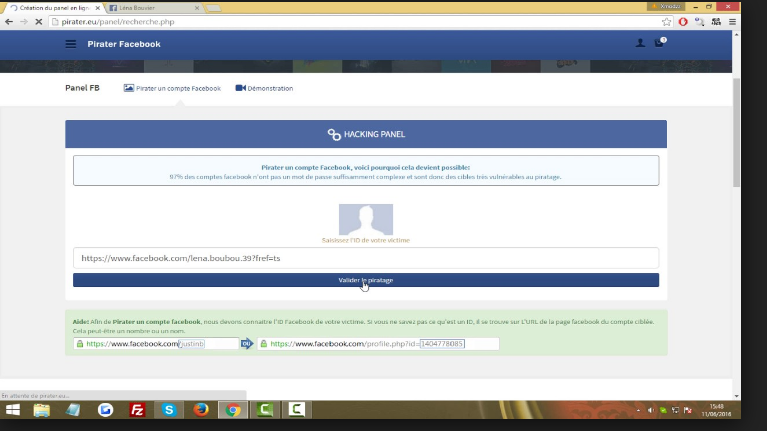Viewport: 767px width, 431px height.
Task: Click the browser address bar
Action: click(x=357, y=22)
